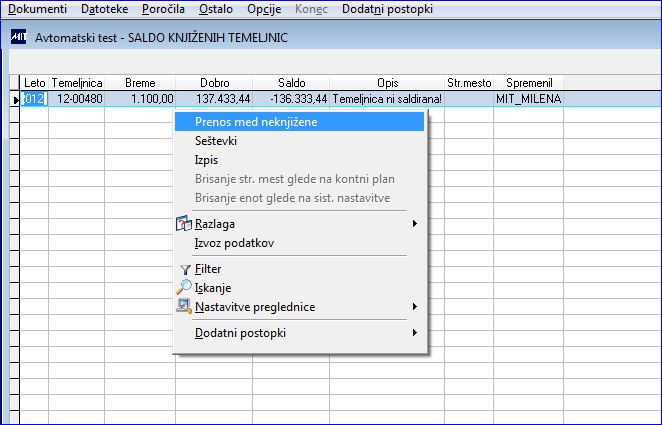Click the Iskanje magnifier icon
The image size is (662, 425).
[184, 287]
